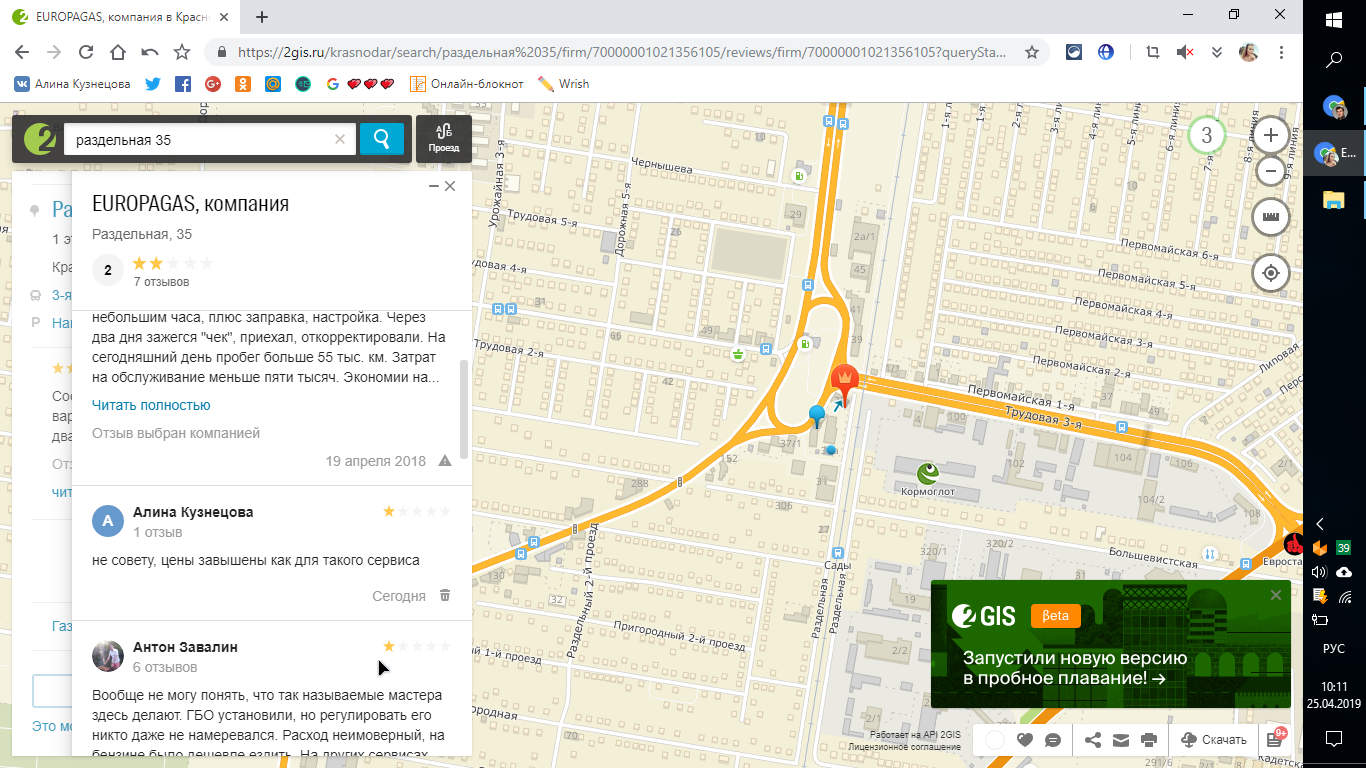Click the round white toggle in bottom toolbar

coord(995,740)
